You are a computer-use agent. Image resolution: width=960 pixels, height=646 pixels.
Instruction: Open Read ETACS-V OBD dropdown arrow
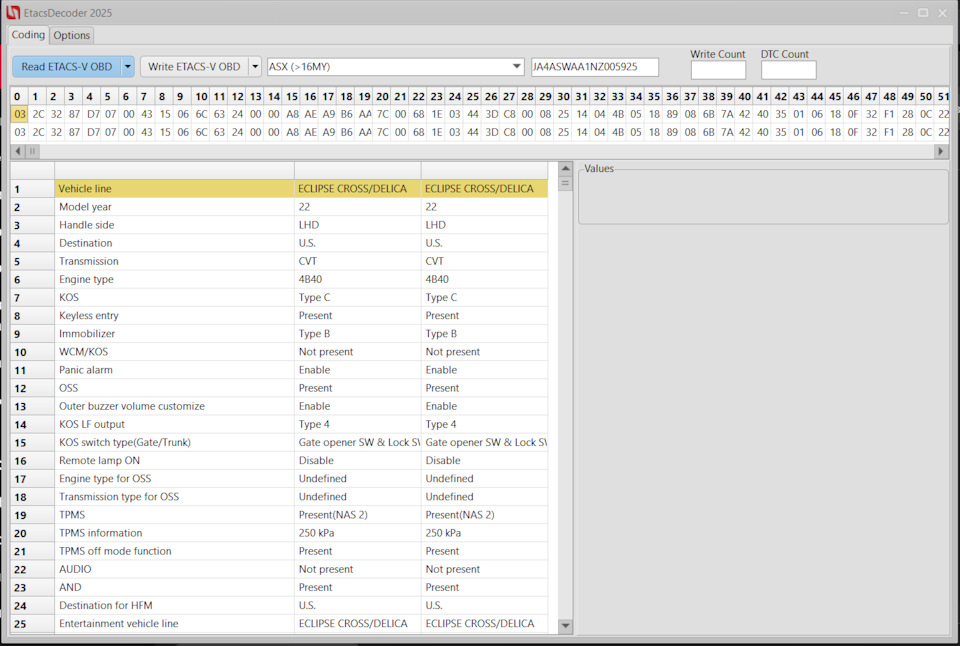[x=128, y=66]
